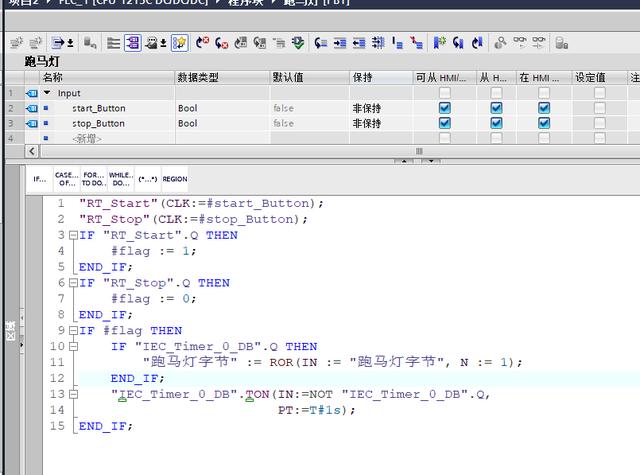Collapse TON call fold at line 13
The height and width of the screenshot is (475, 640).
click(73, 394)
